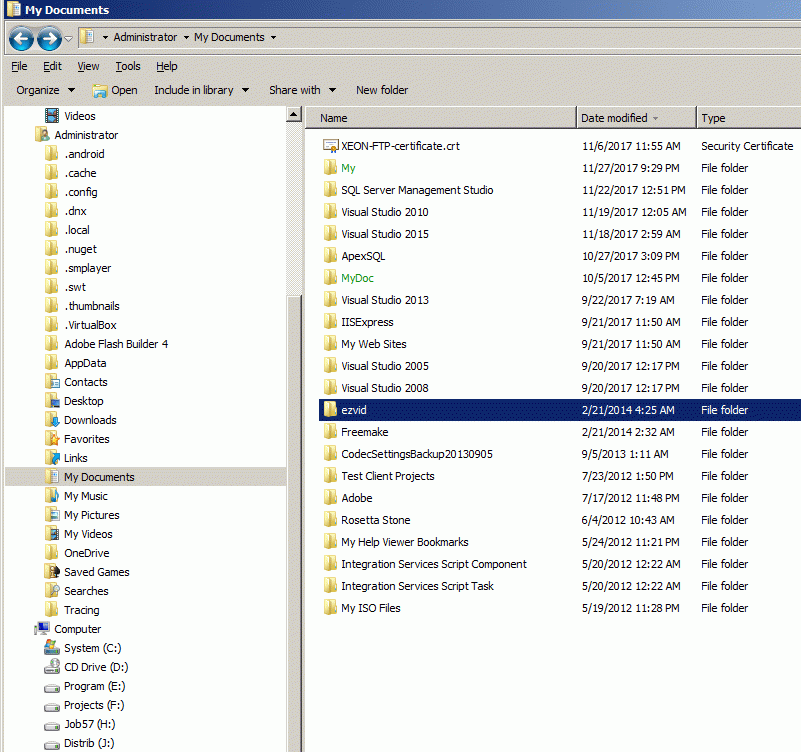The image size is (801, 752).
Task: Open the Edit menu
Action: click(52, 66)
